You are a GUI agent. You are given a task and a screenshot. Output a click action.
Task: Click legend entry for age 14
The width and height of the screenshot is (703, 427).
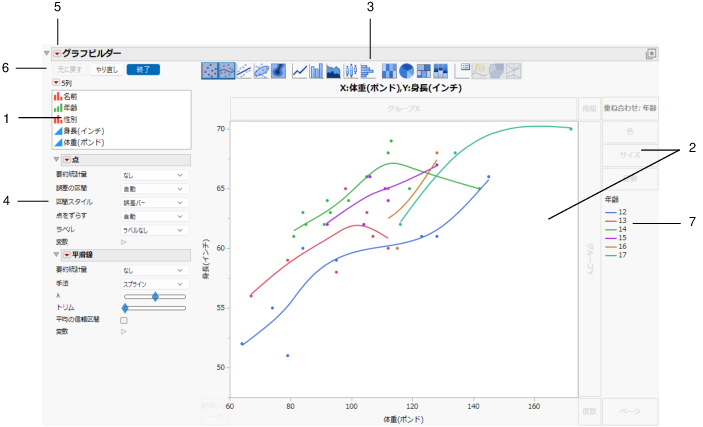tap(616, 229)
